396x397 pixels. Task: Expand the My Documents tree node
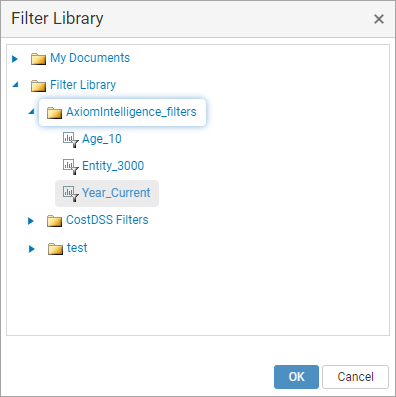click(x=15, y=59)
